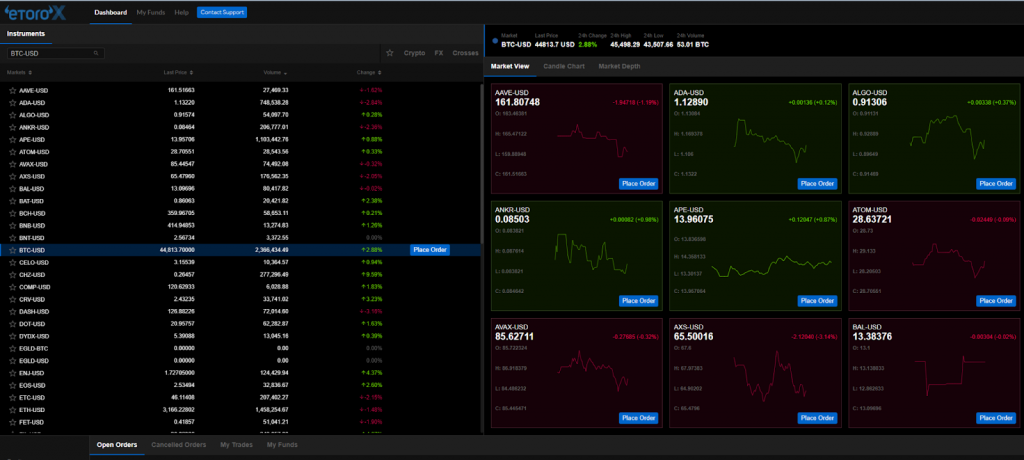Switch to the Candle Chart tab
This screenshot has height=460, width=1024.
(564, 67)
